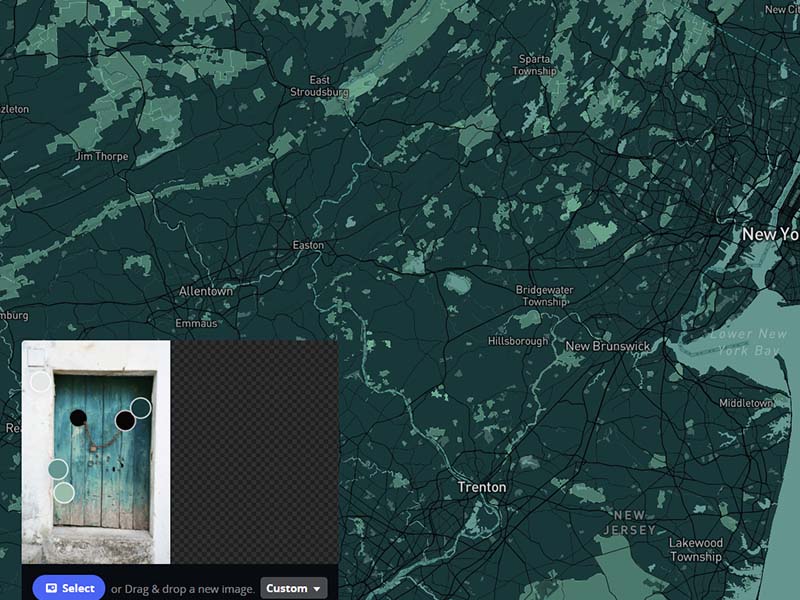Select the teal picker circle on the door
The height and width of the screenshot is (600, 800).
[140, 407]
